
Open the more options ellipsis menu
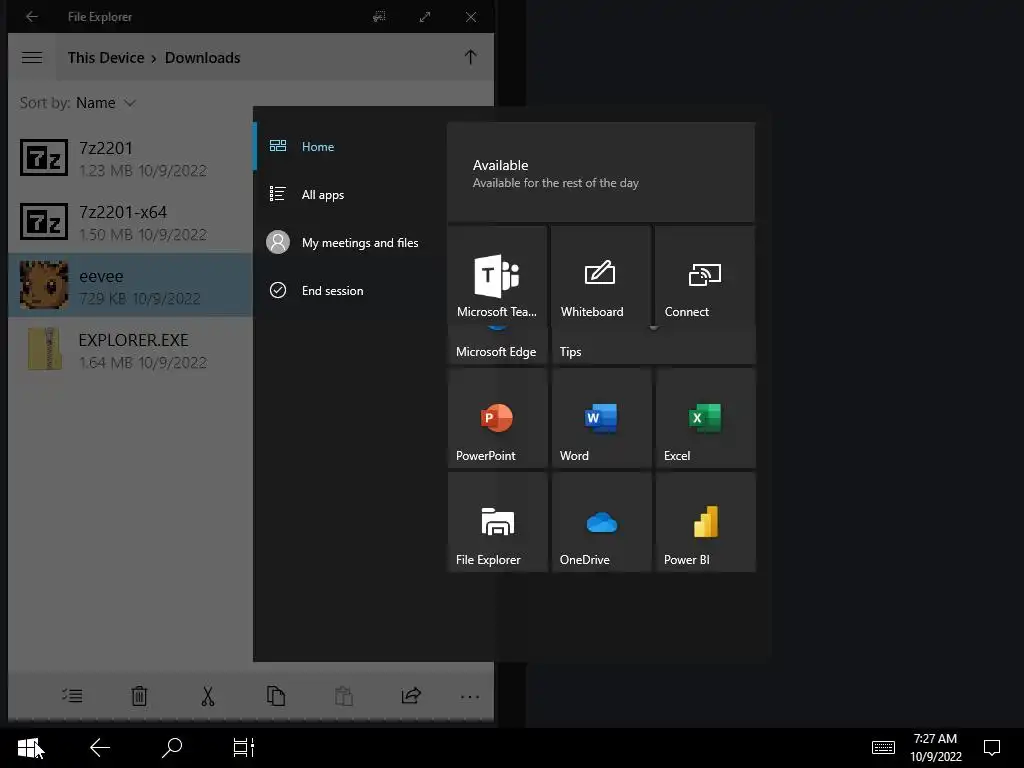click(470, 697)
